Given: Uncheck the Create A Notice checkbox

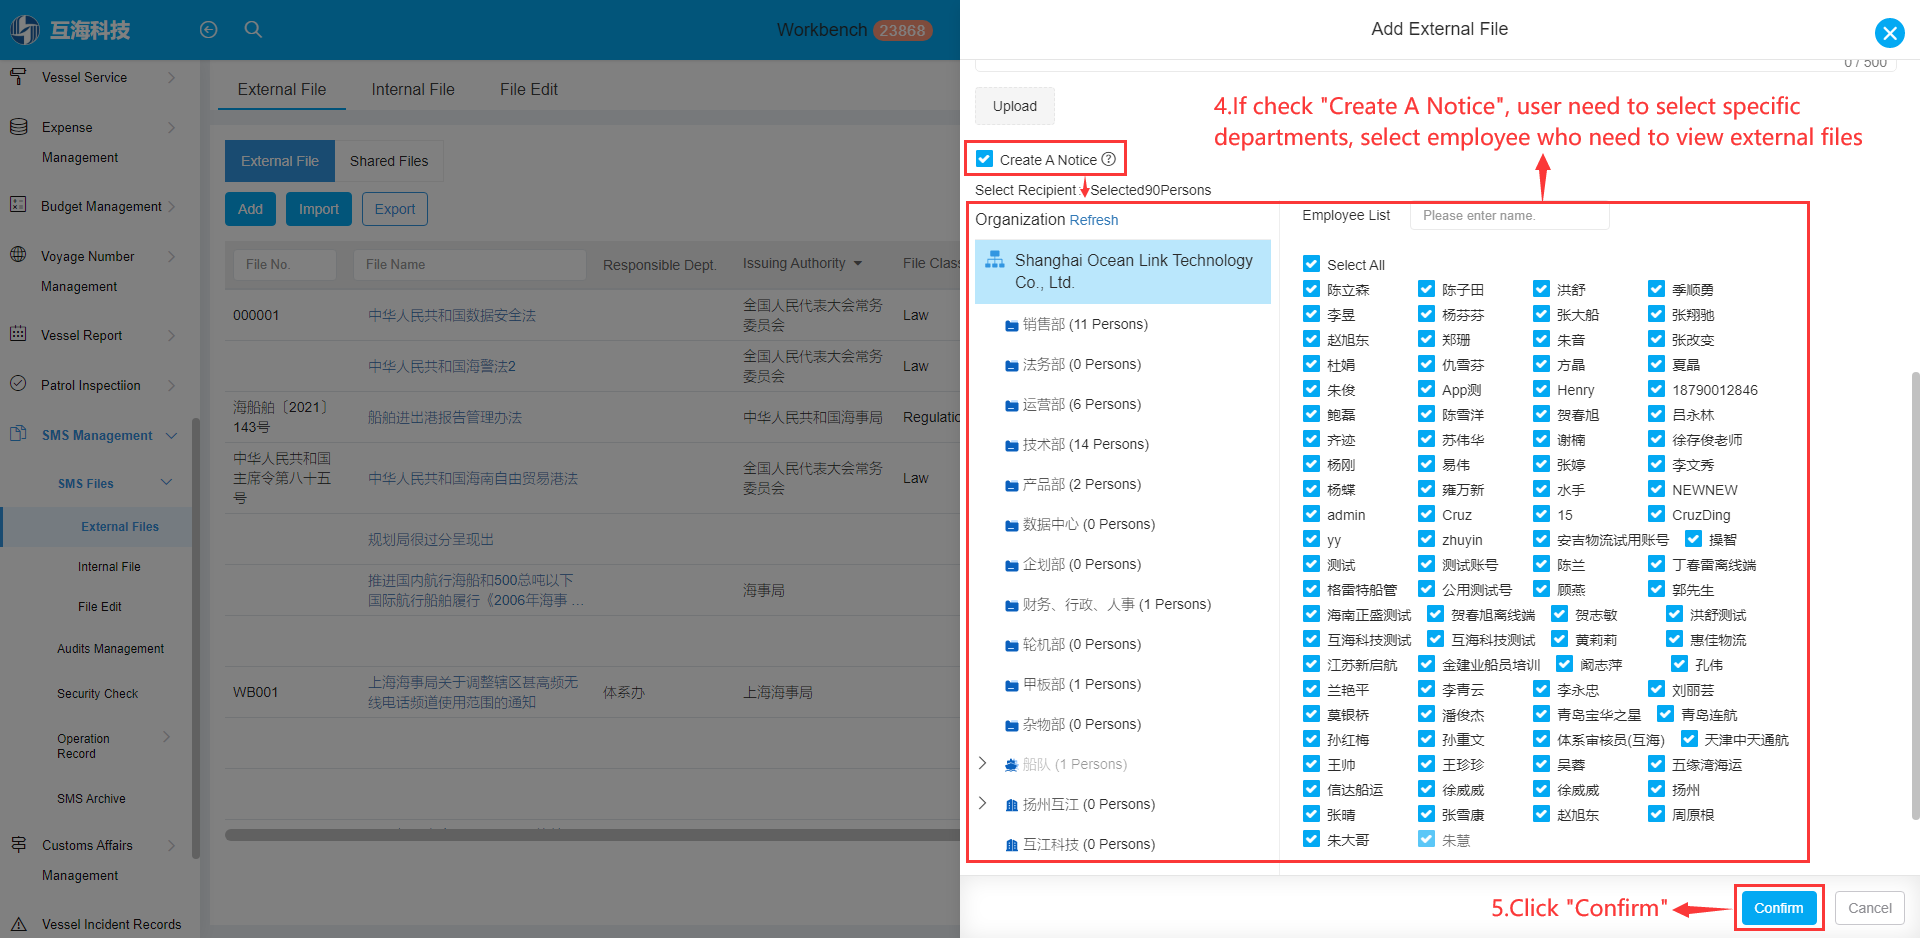Looking at the screenshot, I should coord(985,159).
